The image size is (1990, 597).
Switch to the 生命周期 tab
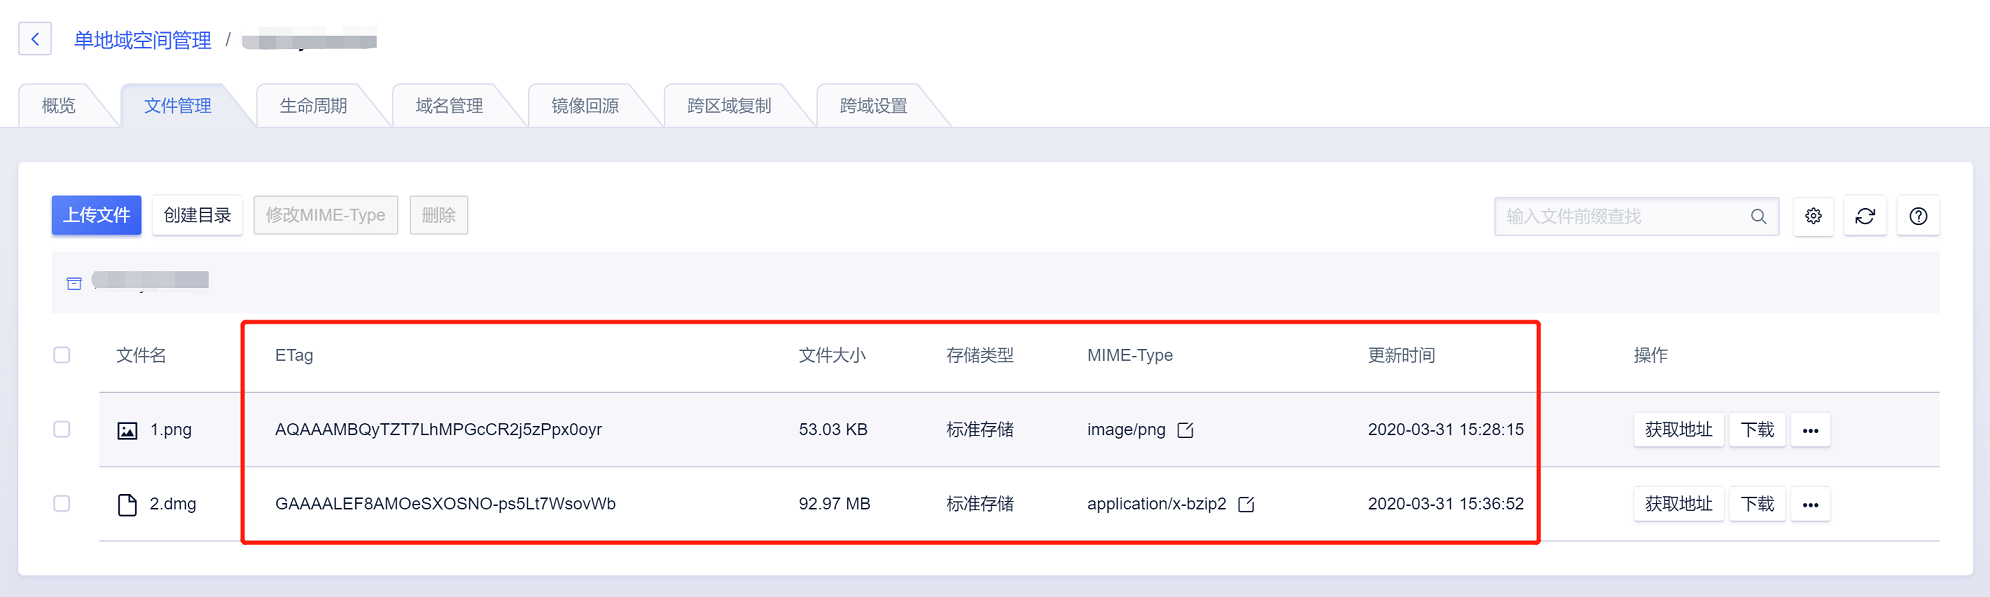click(x=313, y=106)
